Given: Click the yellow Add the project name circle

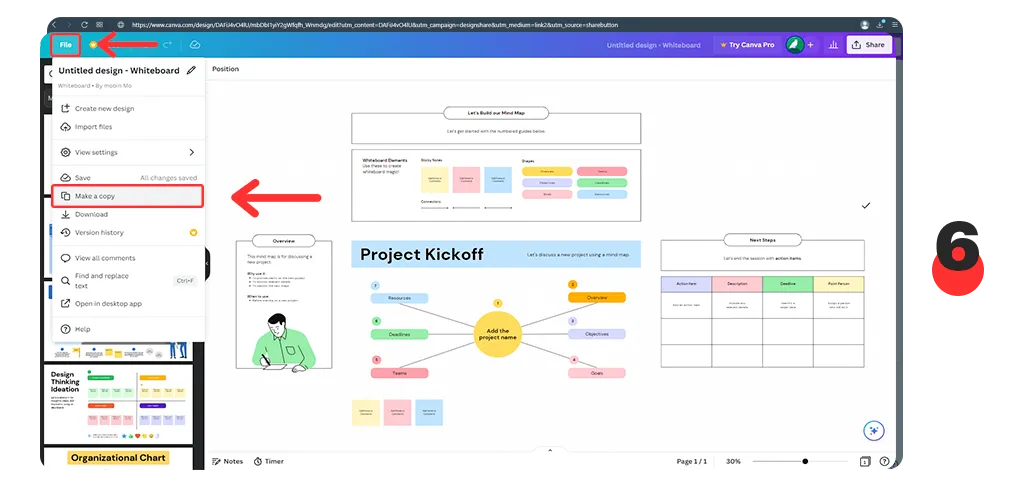Looking at the screenshot, I should [x=497, y=334].
